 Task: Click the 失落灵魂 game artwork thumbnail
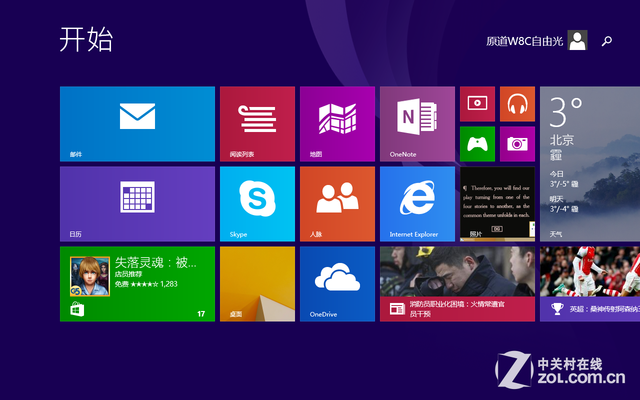90,276
